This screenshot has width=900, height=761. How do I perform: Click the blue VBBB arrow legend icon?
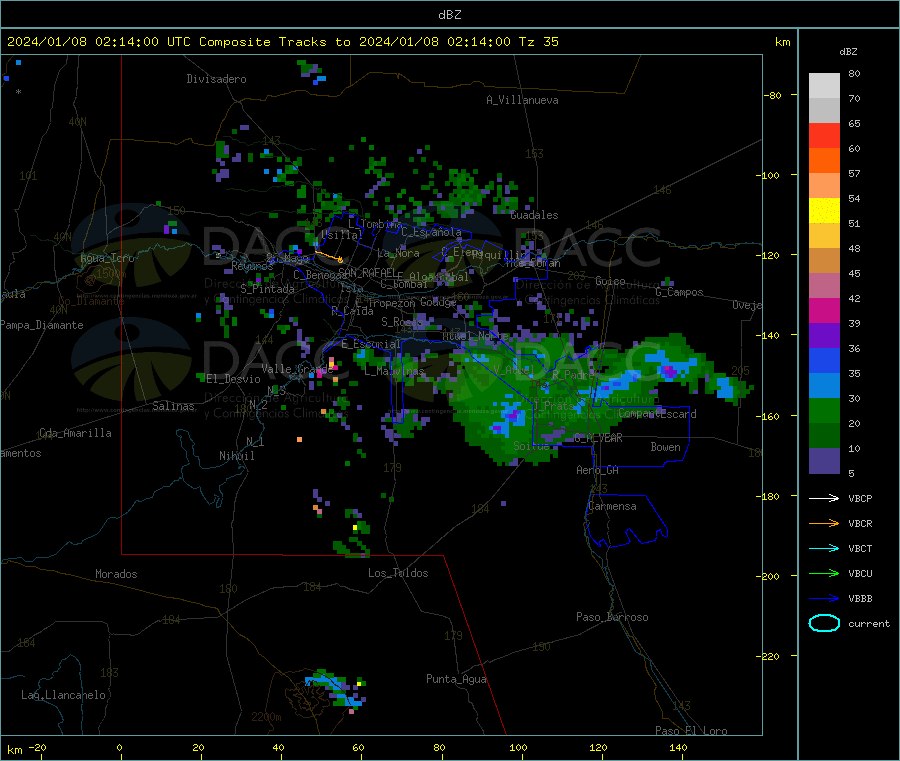(x=824, y=599)
